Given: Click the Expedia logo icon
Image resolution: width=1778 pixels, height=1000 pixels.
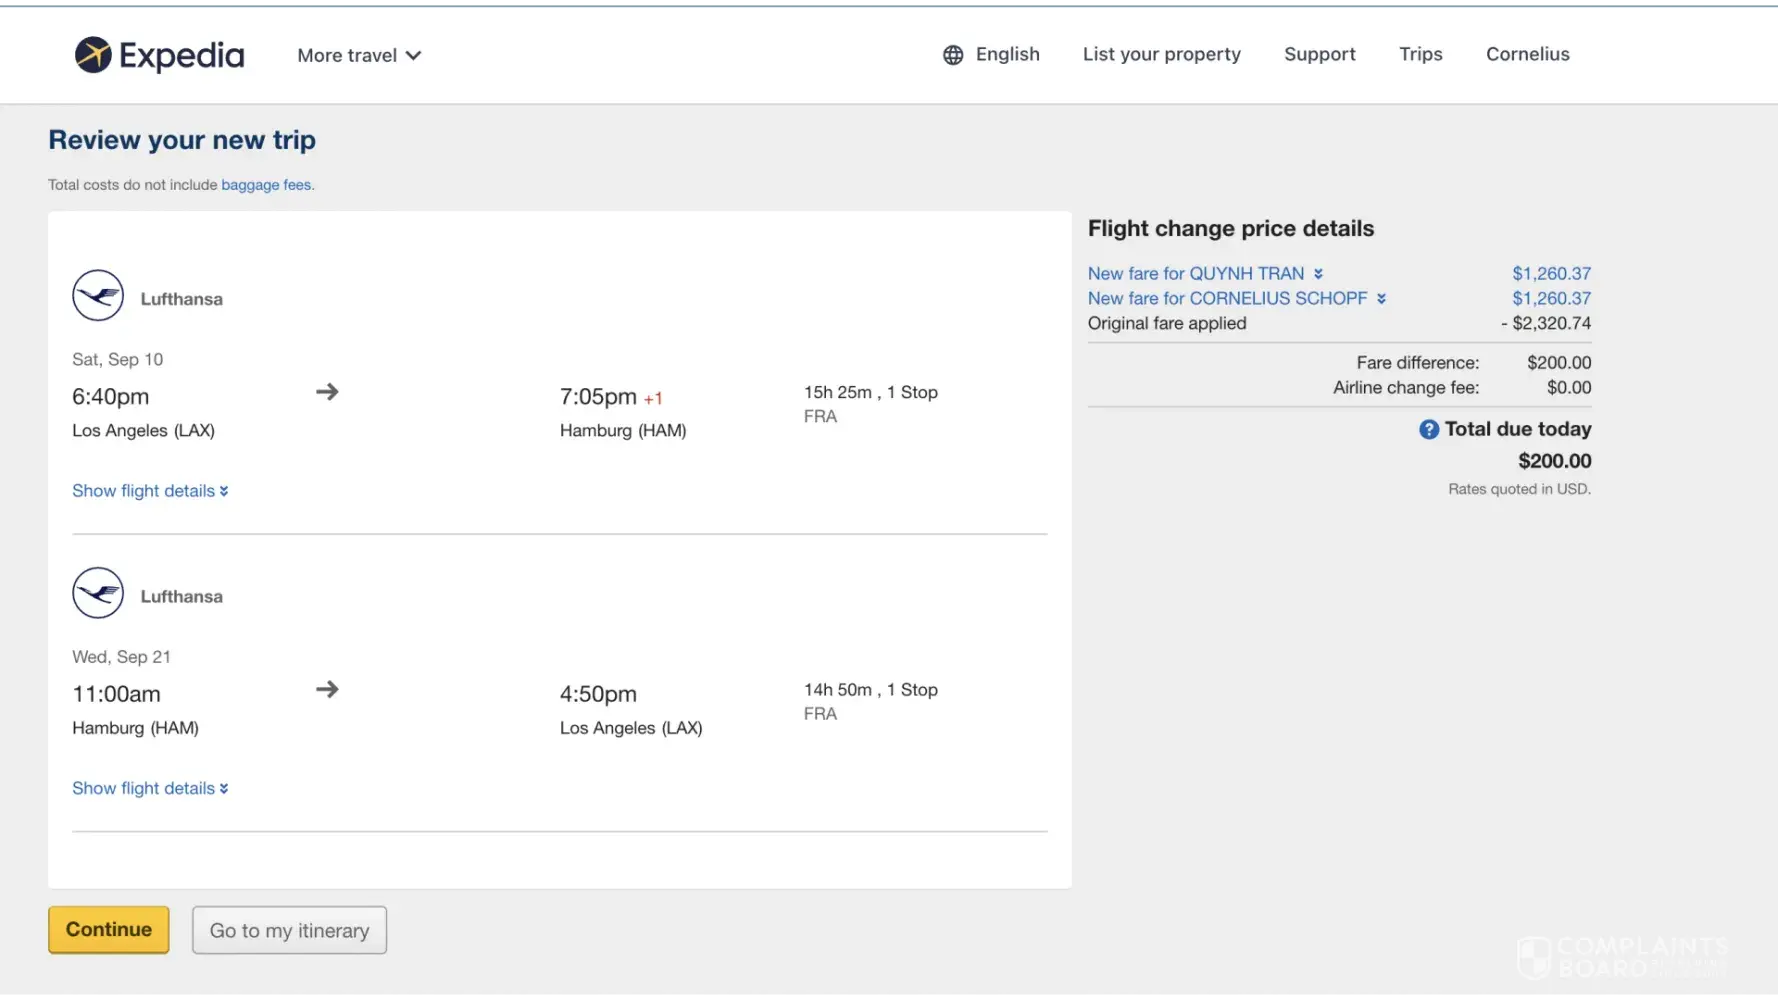Looking at the screenshot, I should tap(93, 55).
